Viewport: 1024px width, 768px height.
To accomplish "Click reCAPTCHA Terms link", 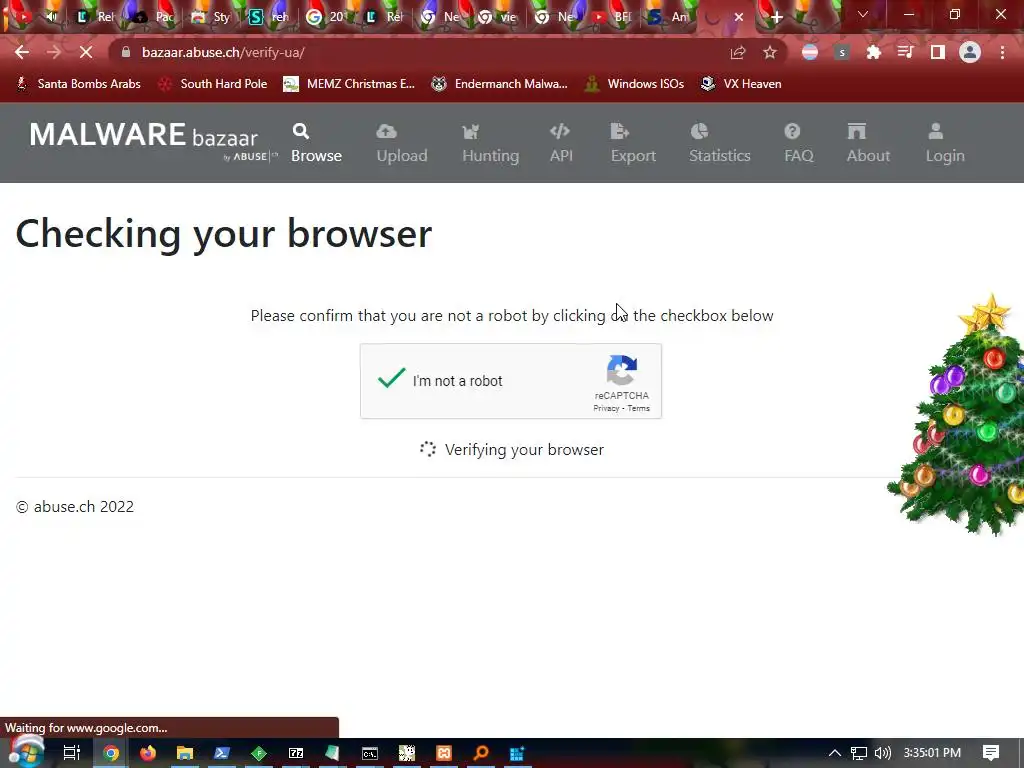I will pyautogui.click(x=639, y=408).
